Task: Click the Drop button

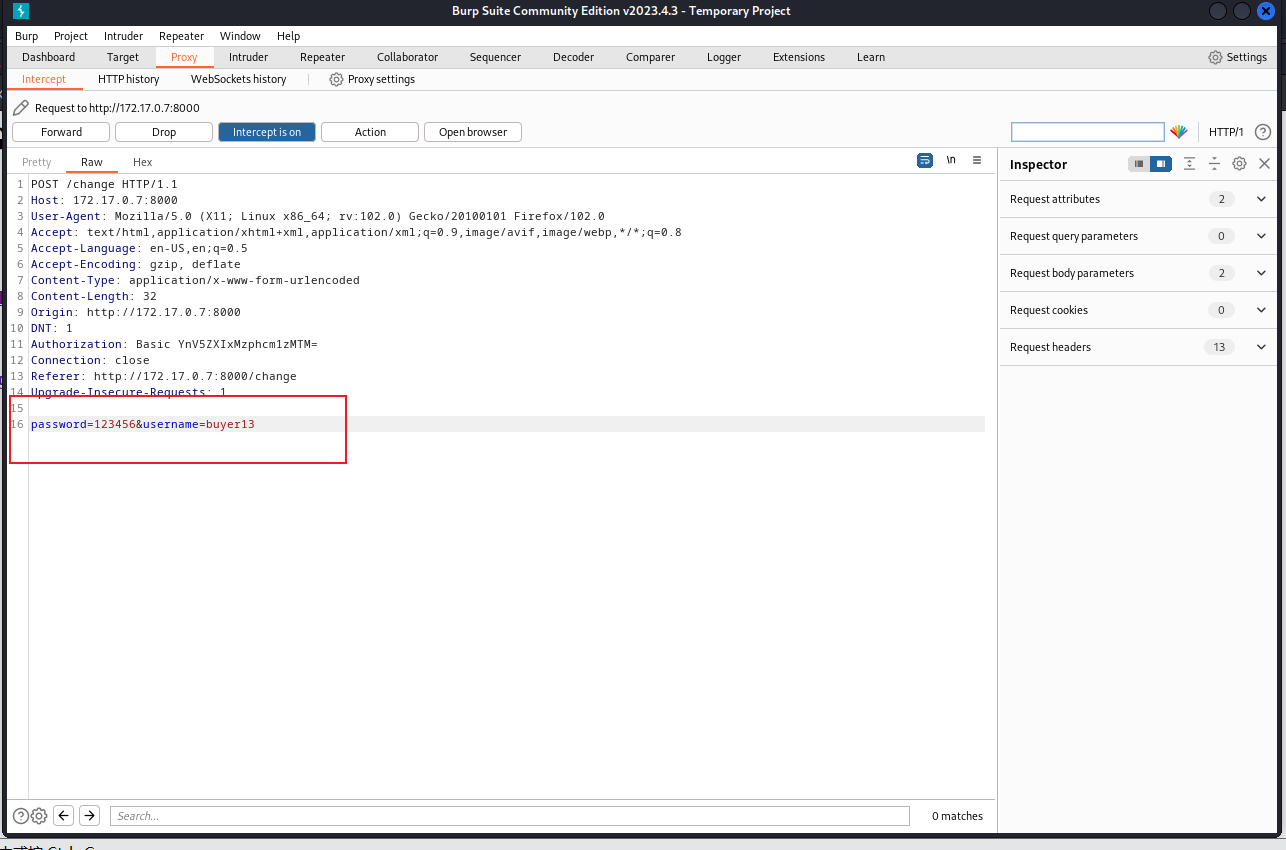Action: (x=164, y=132)
